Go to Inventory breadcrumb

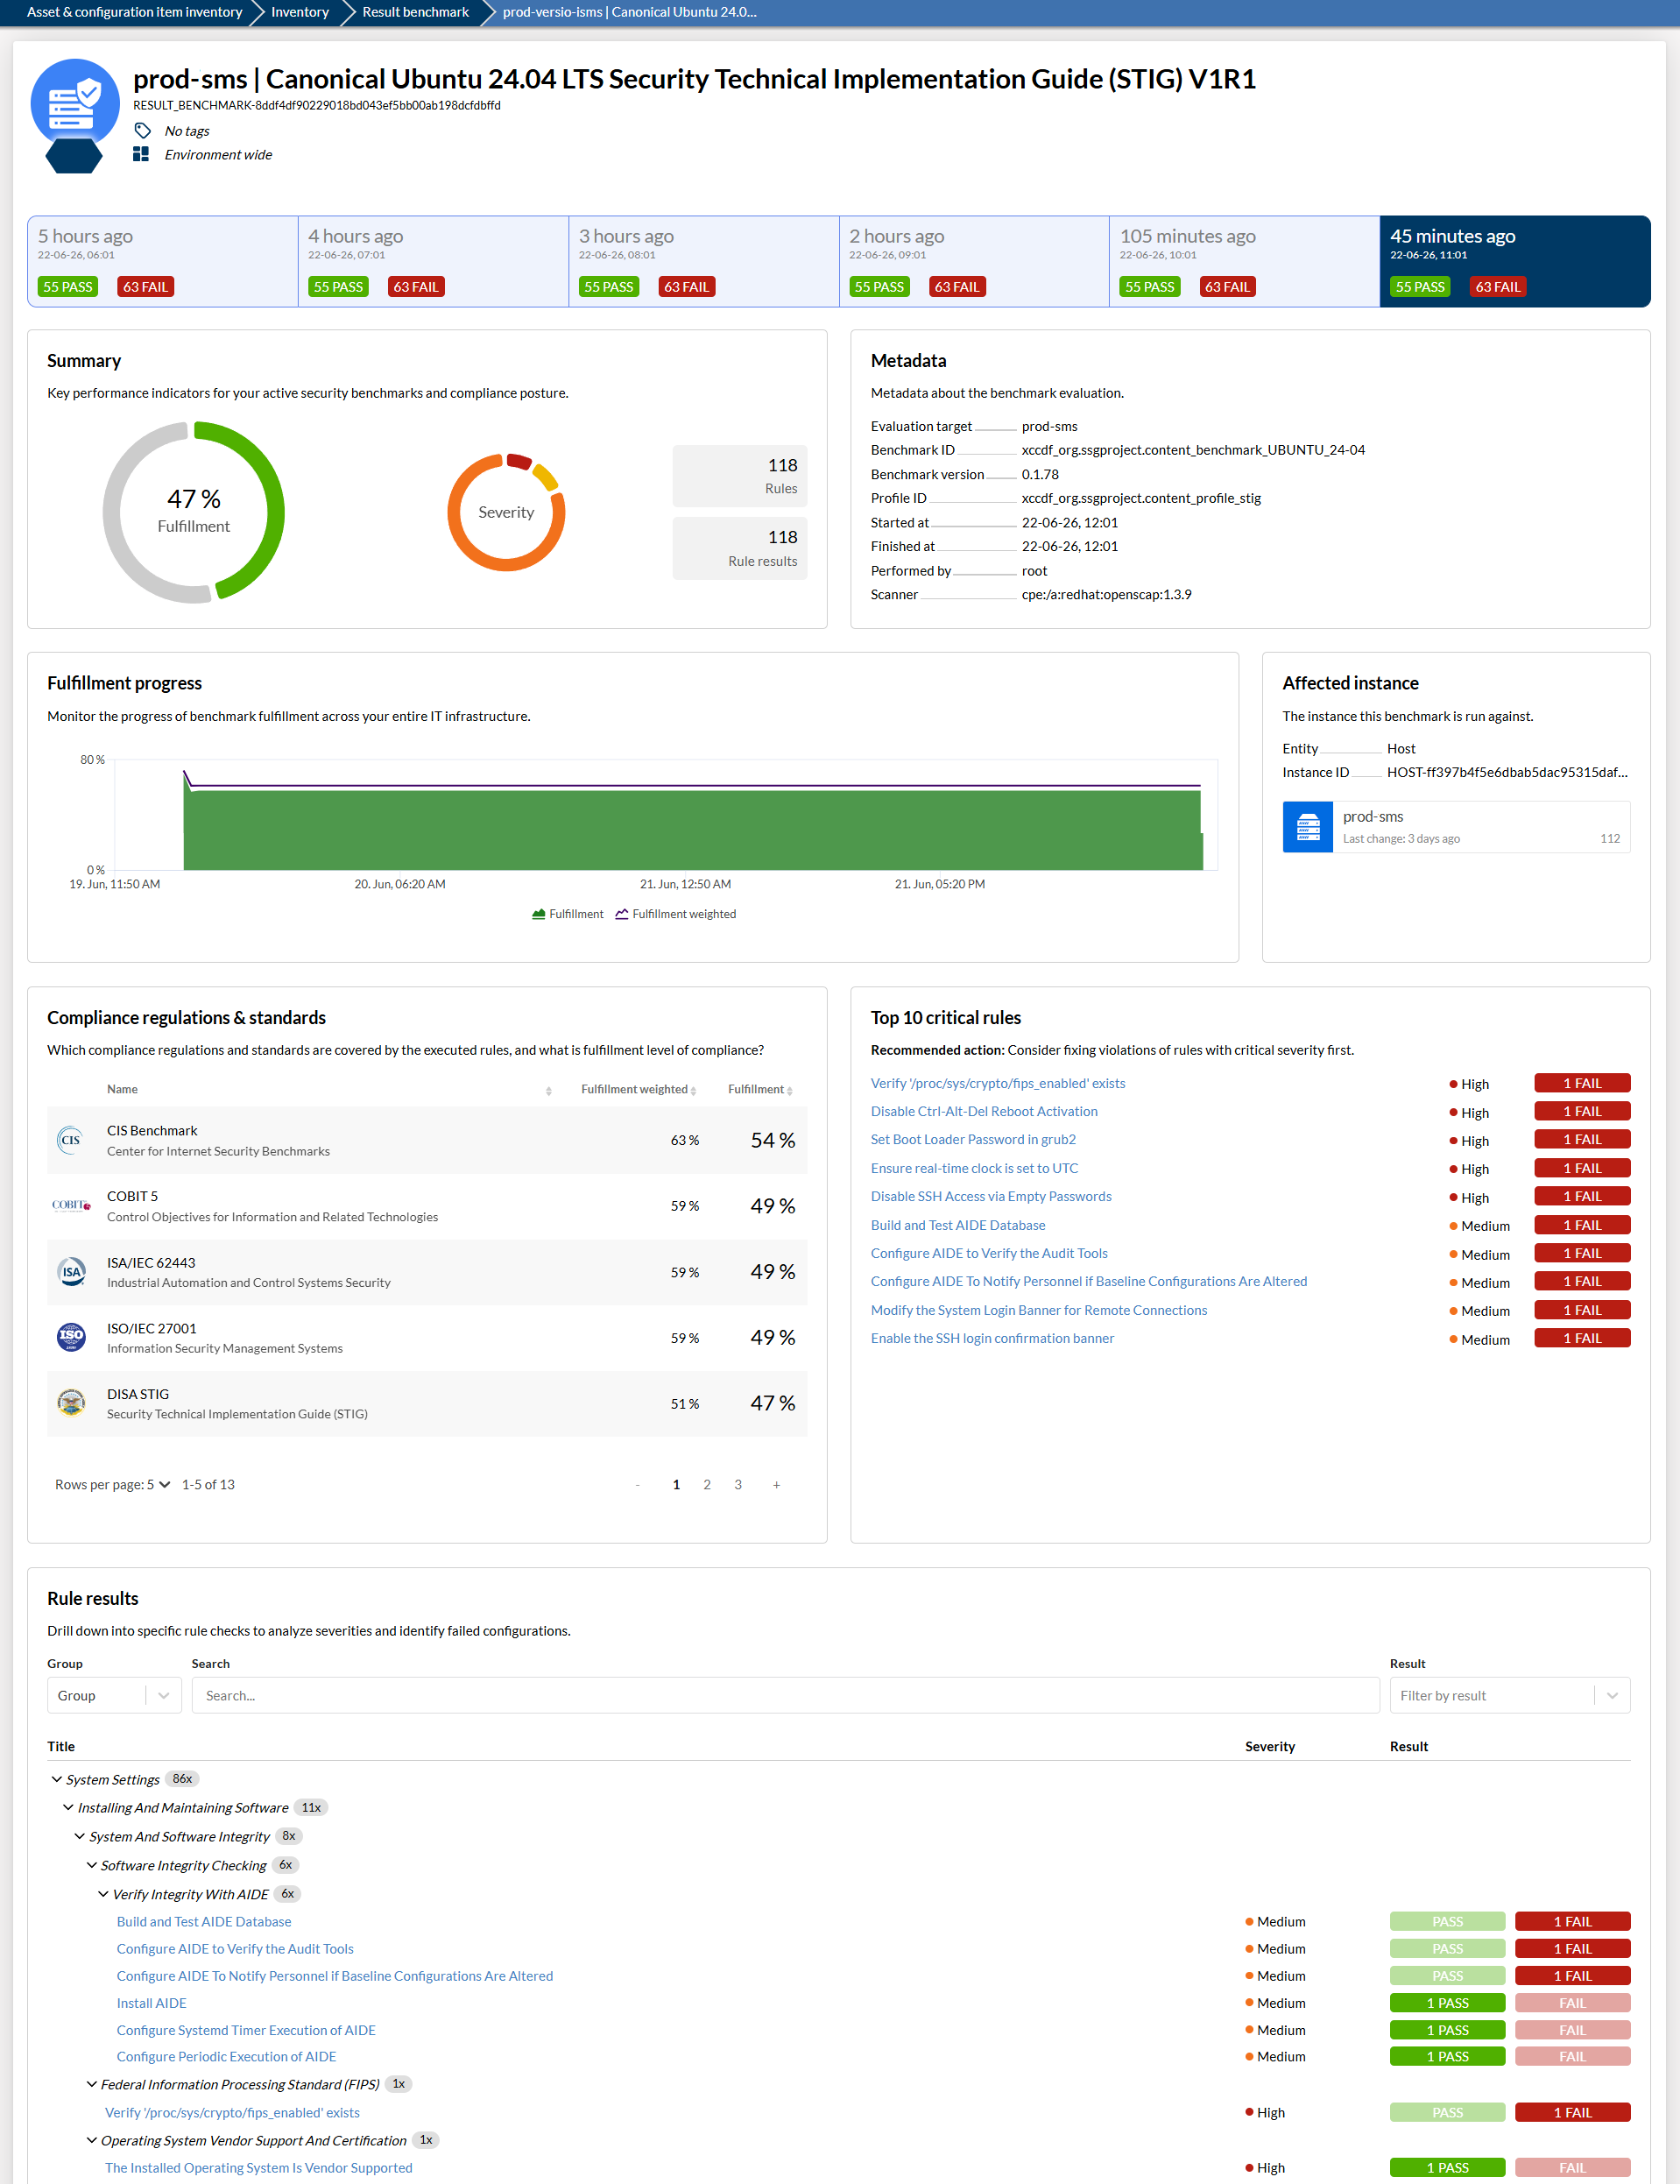[300, 12]
